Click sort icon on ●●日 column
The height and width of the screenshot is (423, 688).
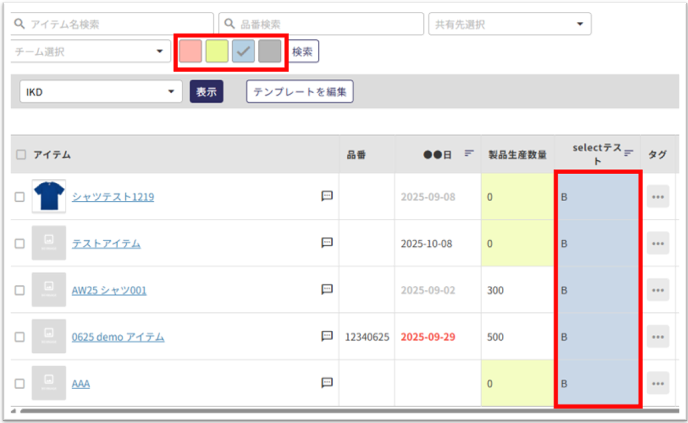coord(469,154)
